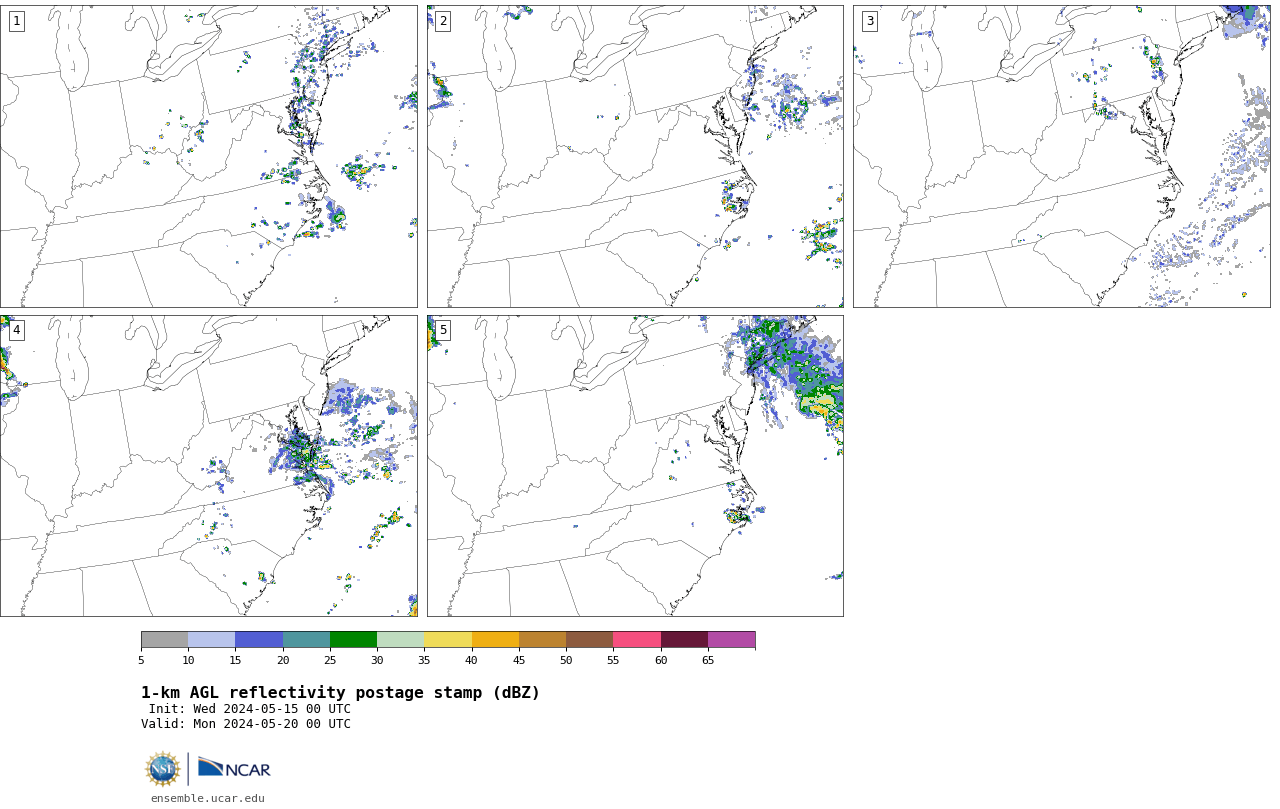Click the number label '5' on fifth panel
The width and height of the screenshot is (1280, 809).
coord(443,330)
